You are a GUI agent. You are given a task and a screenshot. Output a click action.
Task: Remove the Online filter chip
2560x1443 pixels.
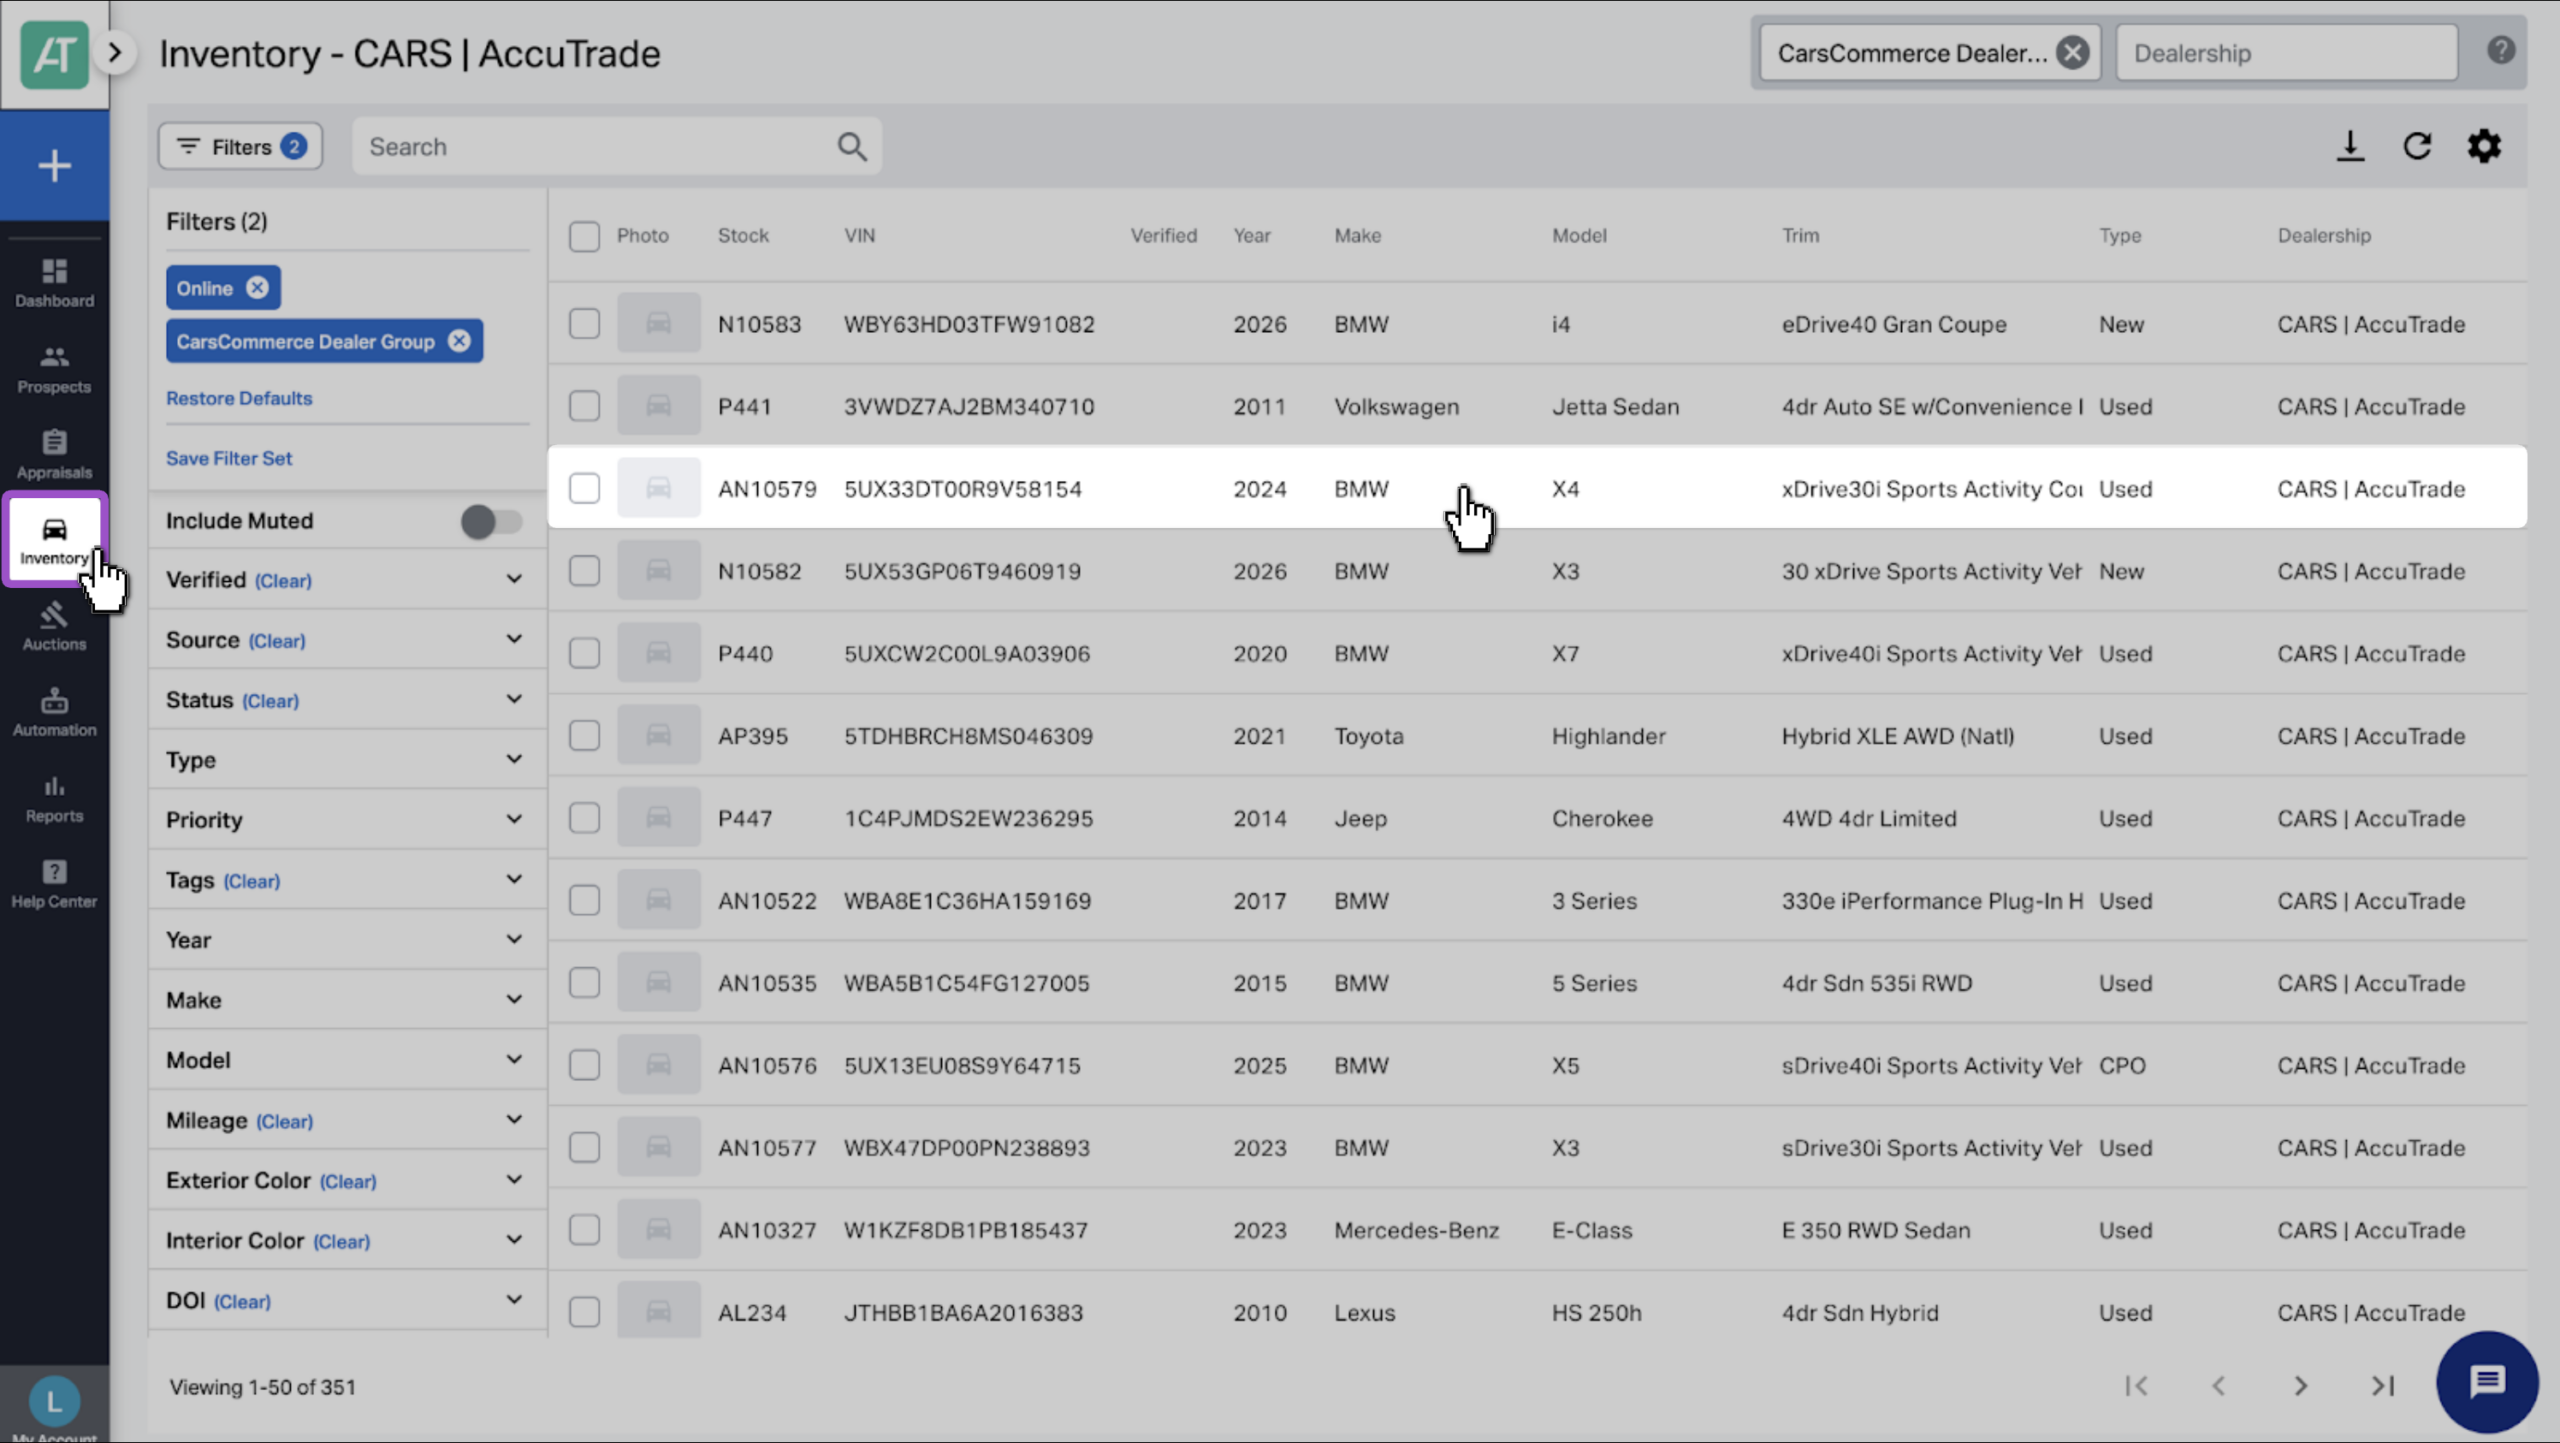click(258, 288)
